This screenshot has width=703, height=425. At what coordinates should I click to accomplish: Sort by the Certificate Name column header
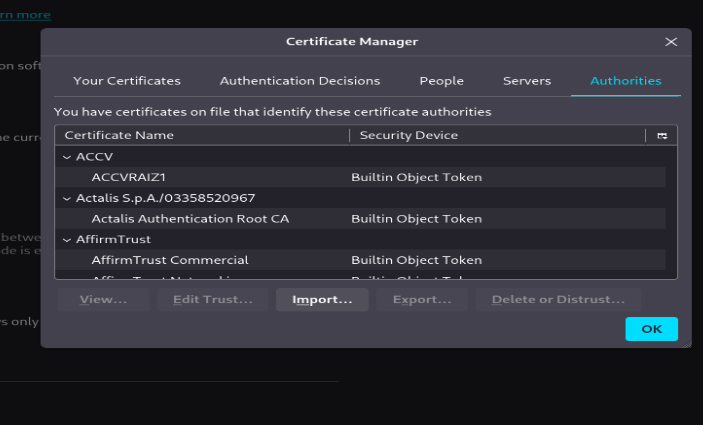(200, 136)
